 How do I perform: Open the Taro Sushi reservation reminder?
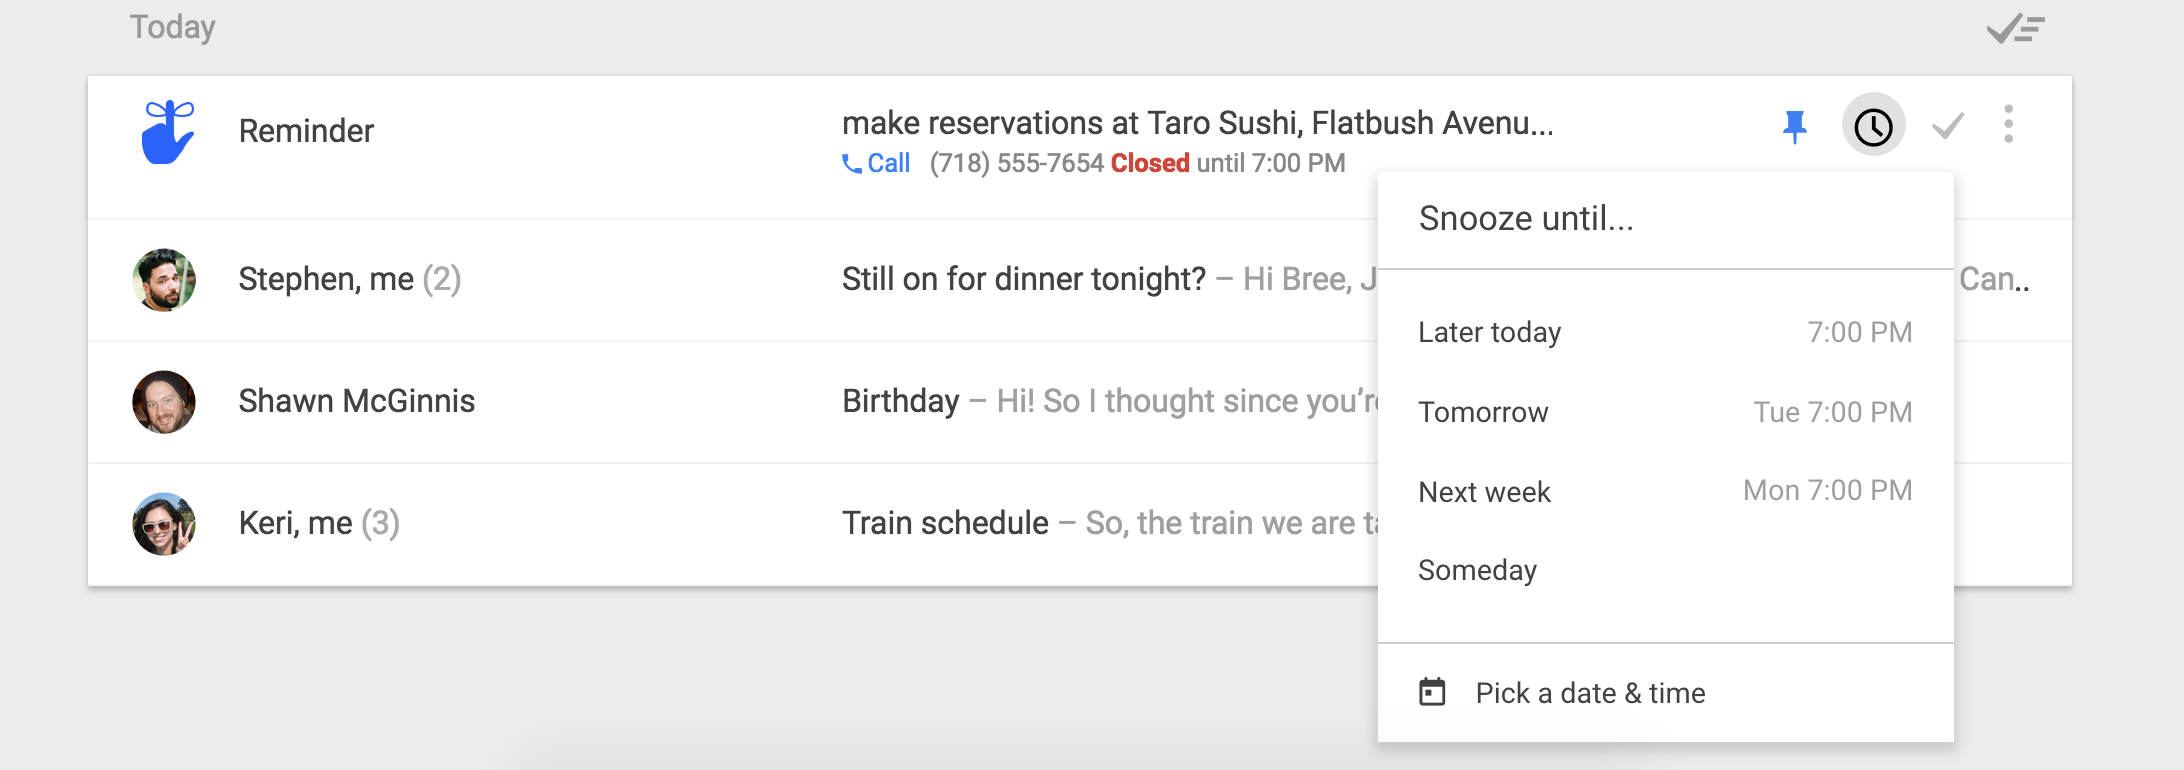pyautogui.click(x=1196, y=123)
